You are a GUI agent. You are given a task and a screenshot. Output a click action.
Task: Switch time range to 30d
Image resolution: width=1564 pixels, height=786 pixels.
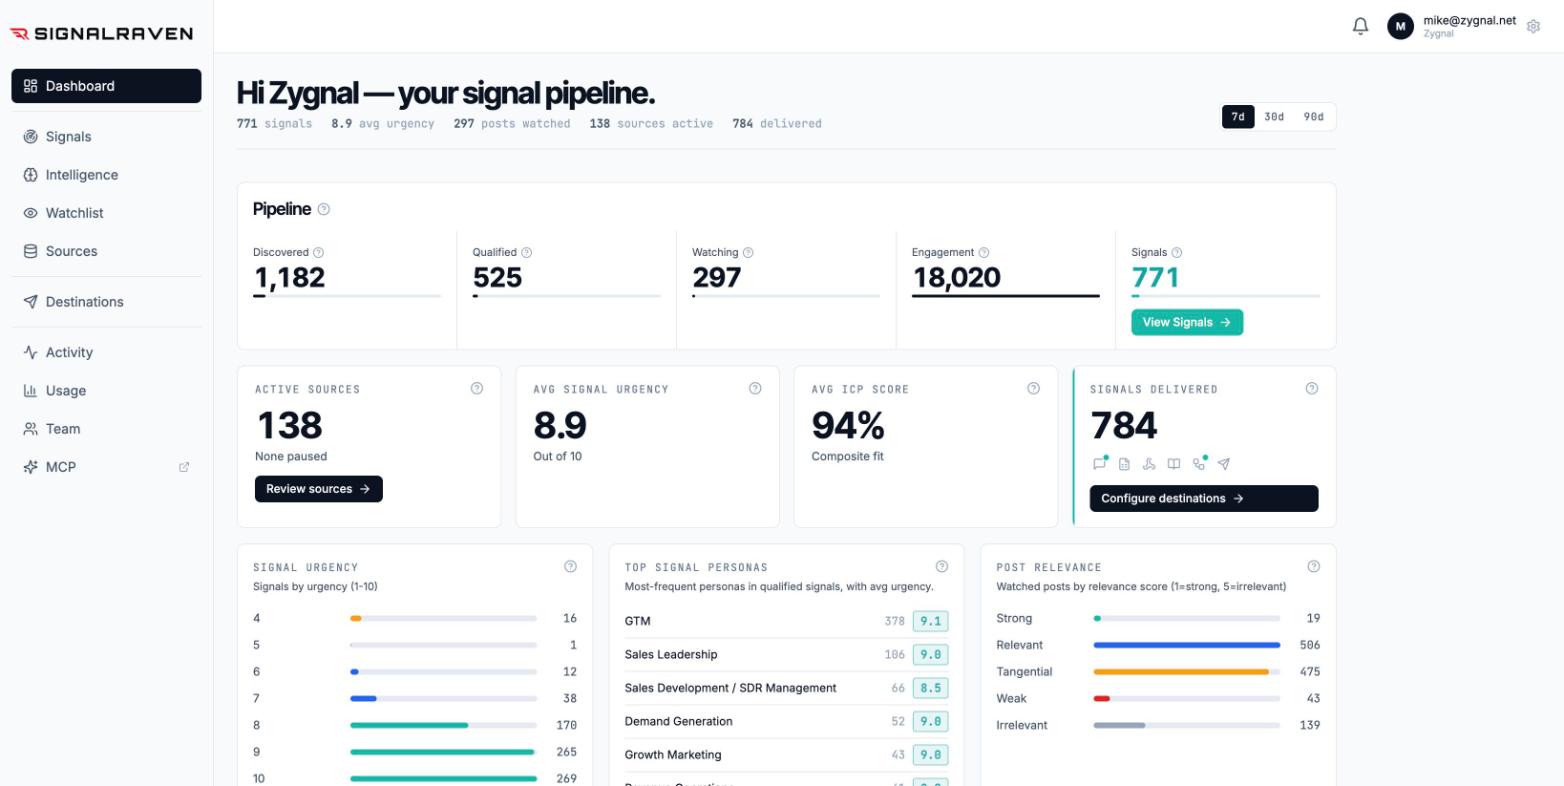[x=1274, y=117]
